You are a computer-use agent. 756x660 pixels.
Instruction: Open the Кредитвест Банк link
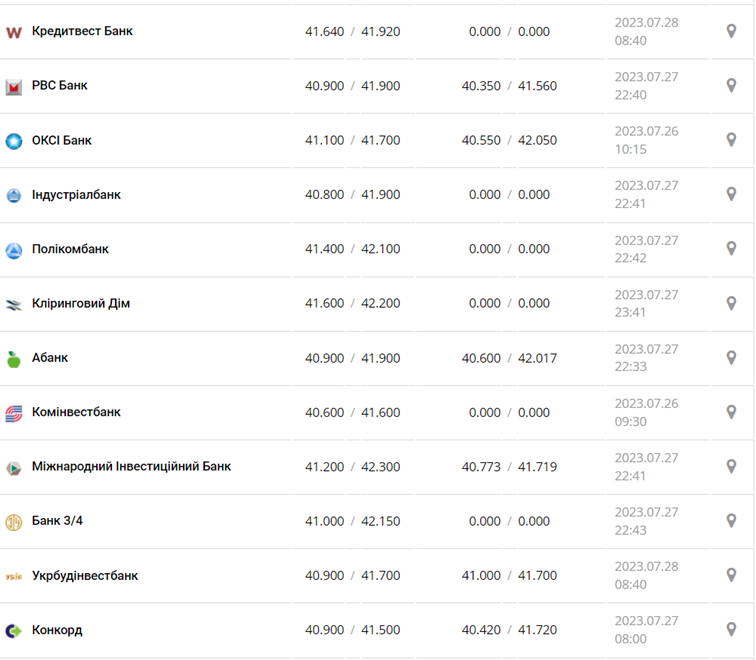[82, 31]
